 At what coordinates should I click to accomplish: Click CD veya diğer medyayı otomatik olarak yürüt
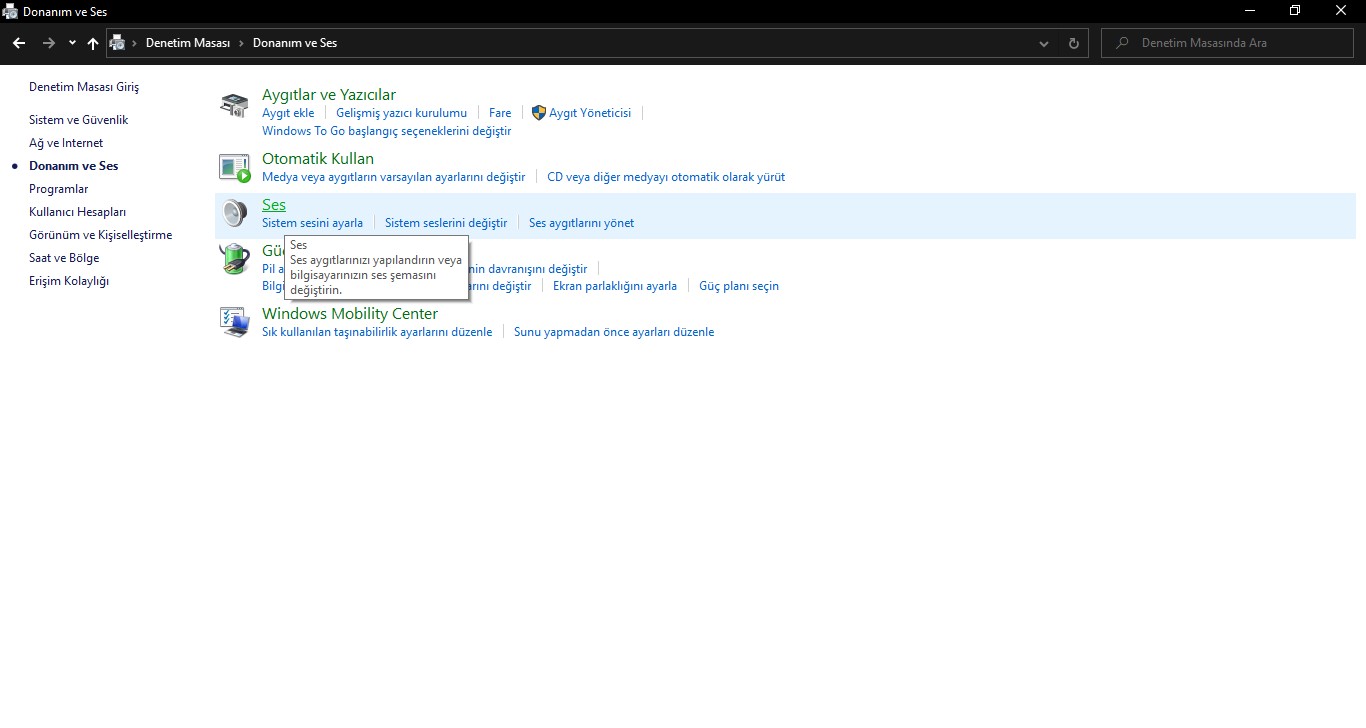[x=666, y=177]
